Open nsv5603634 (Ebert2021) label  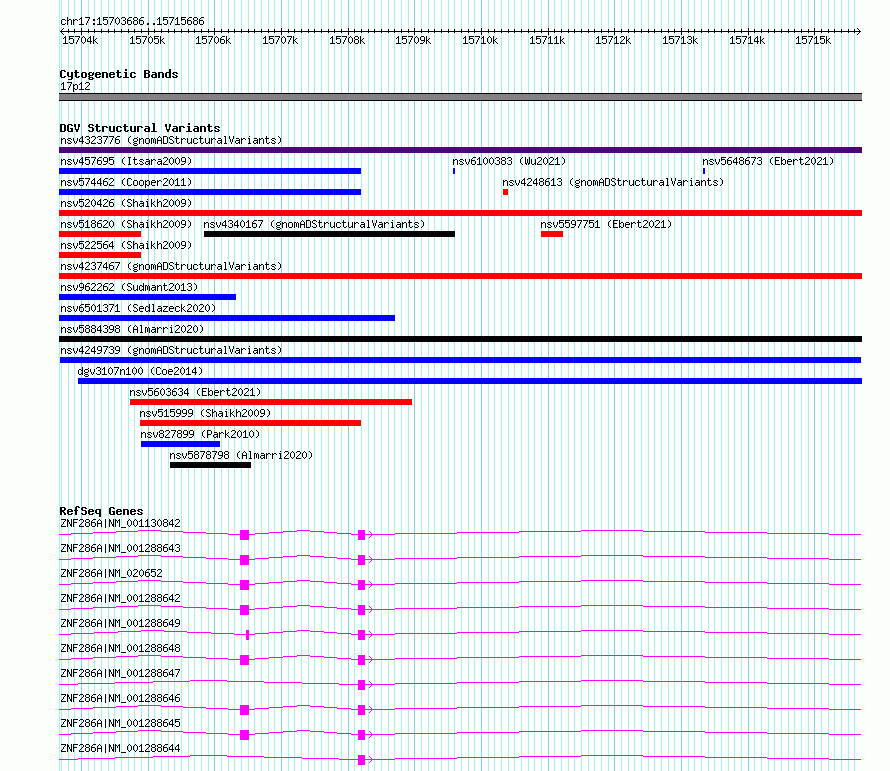pos(195,392)
